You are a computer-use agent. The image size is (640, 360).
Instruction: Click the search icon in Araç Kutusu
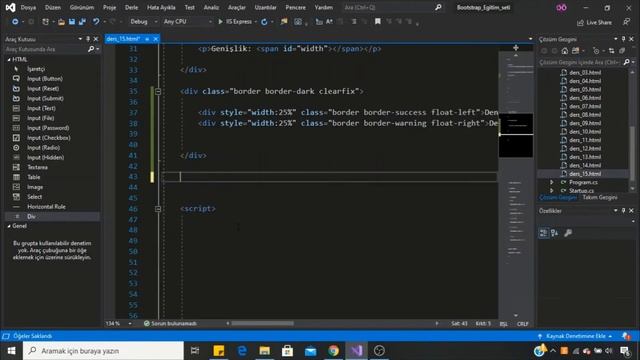(x=91, y=49)
